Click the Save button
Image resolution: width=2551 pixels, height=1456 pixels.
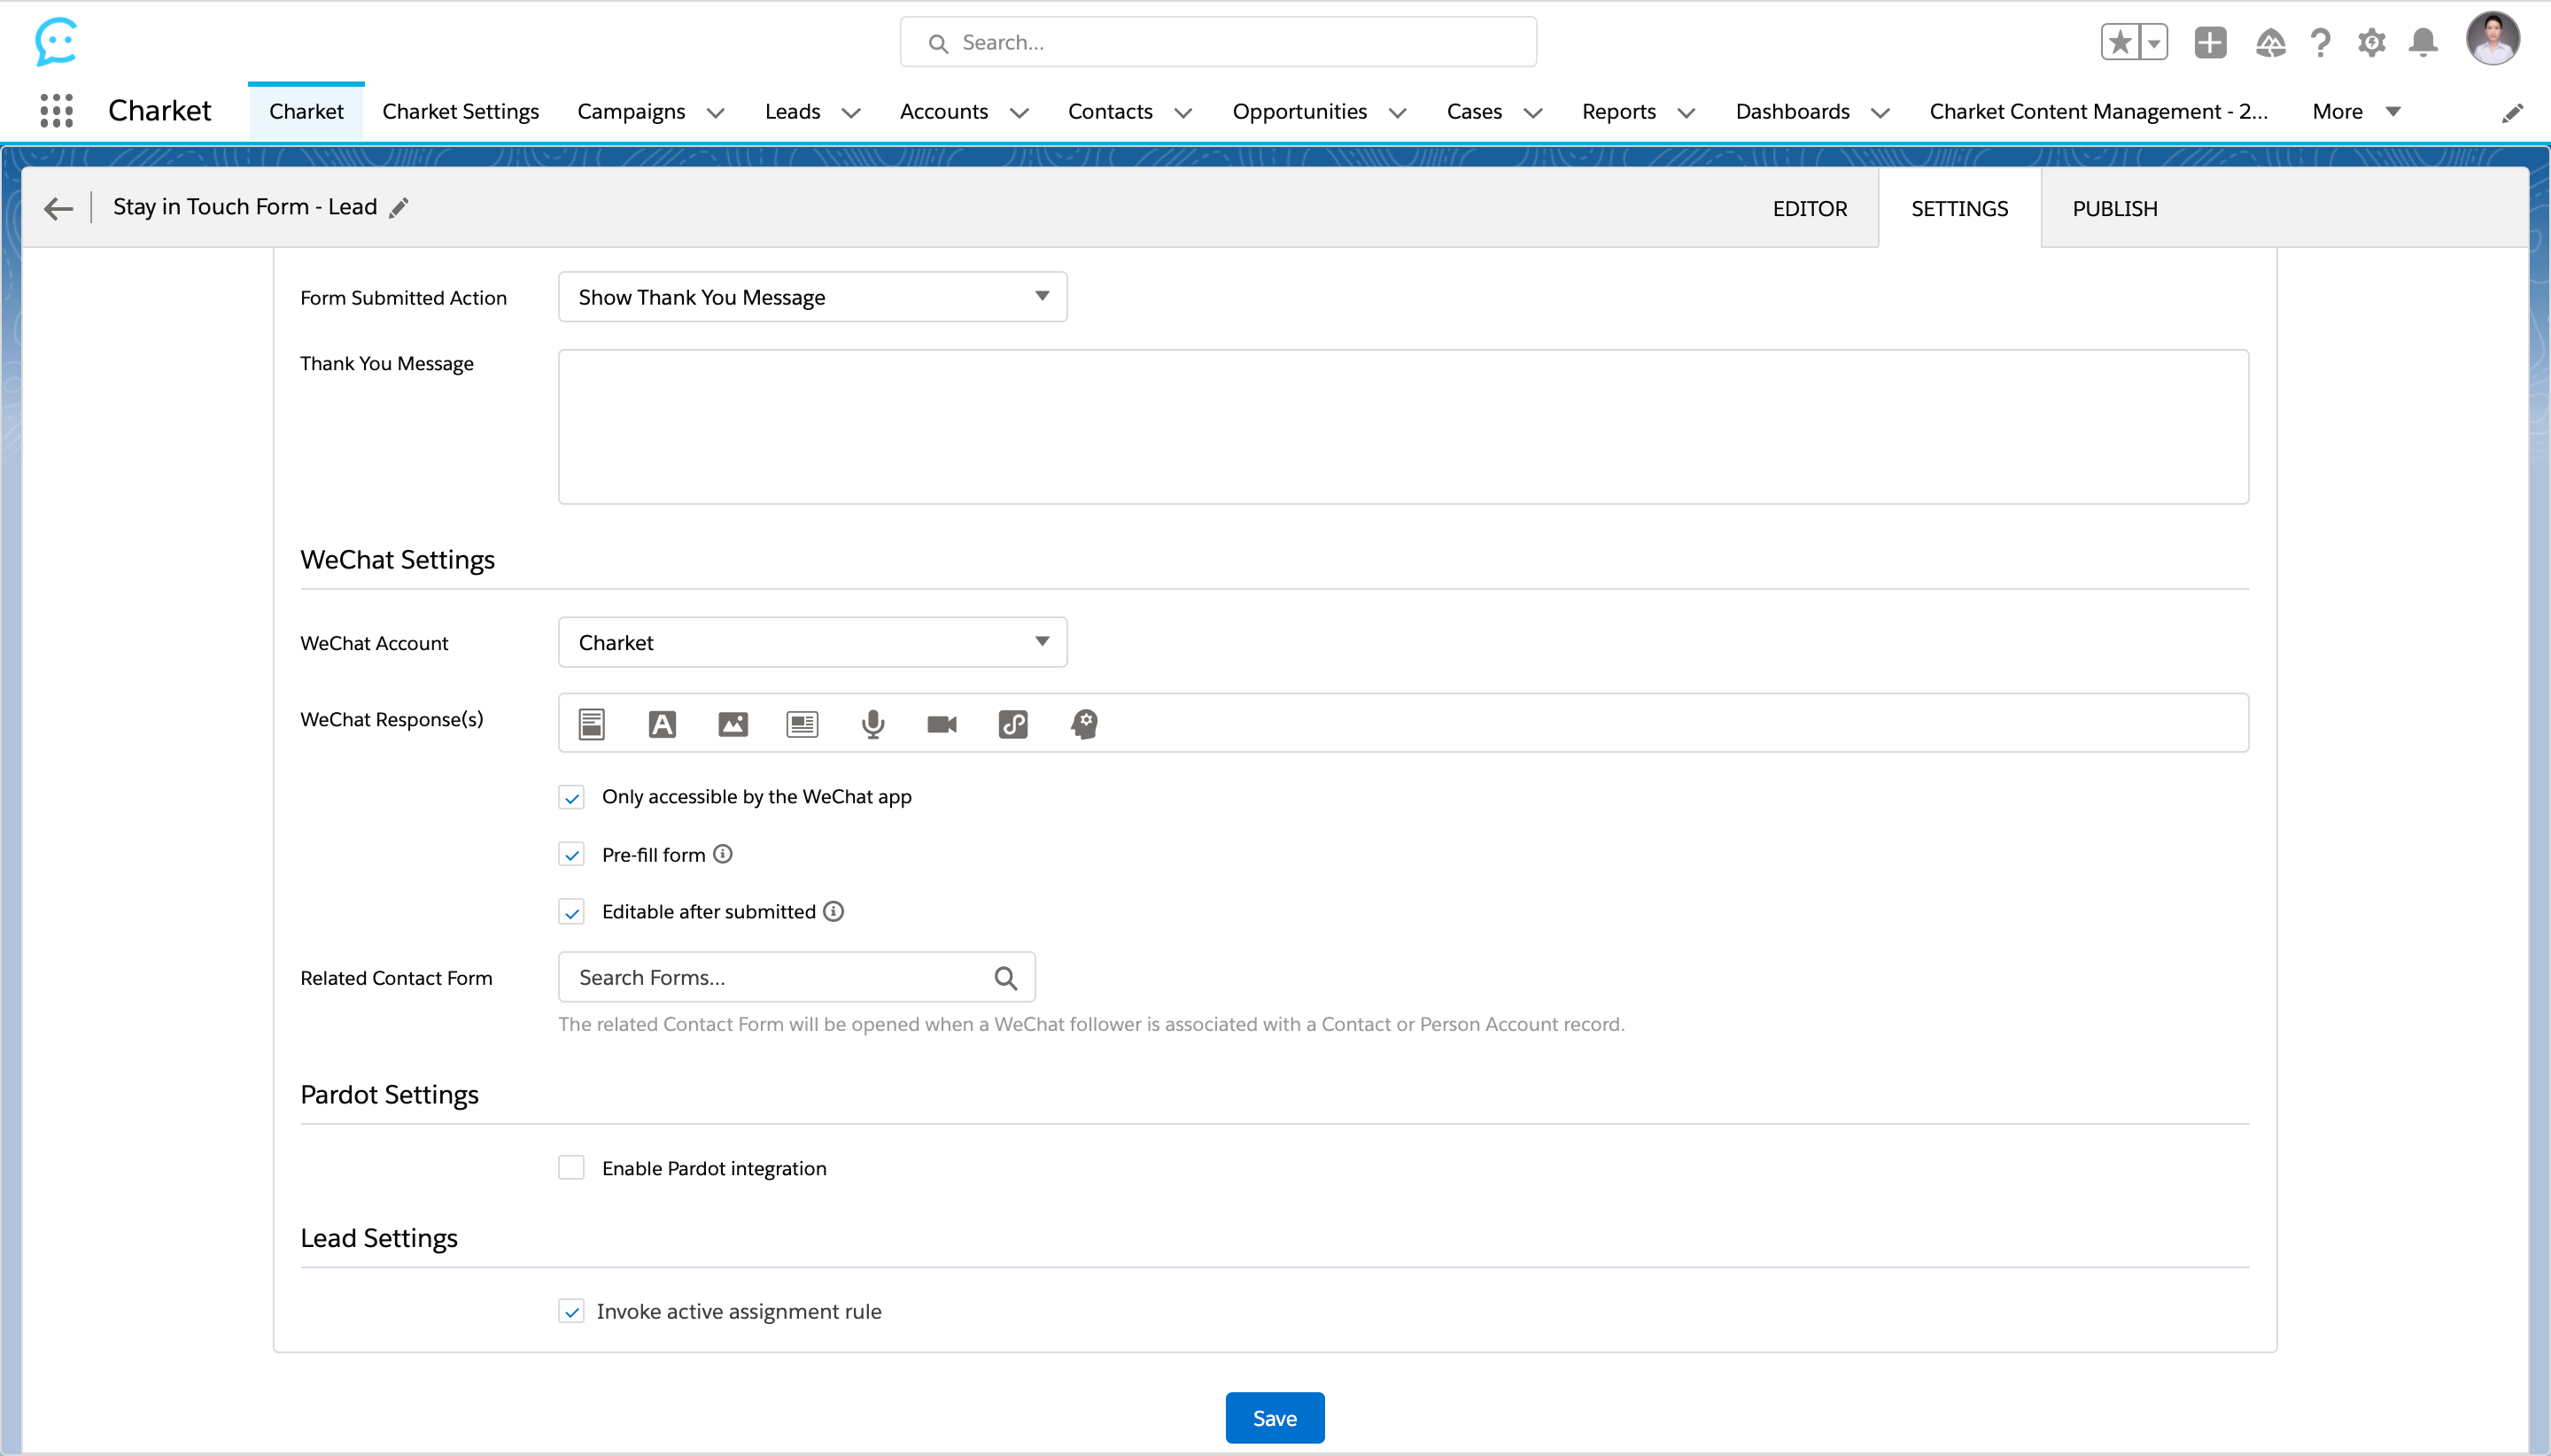(x=1274, y=1417)
